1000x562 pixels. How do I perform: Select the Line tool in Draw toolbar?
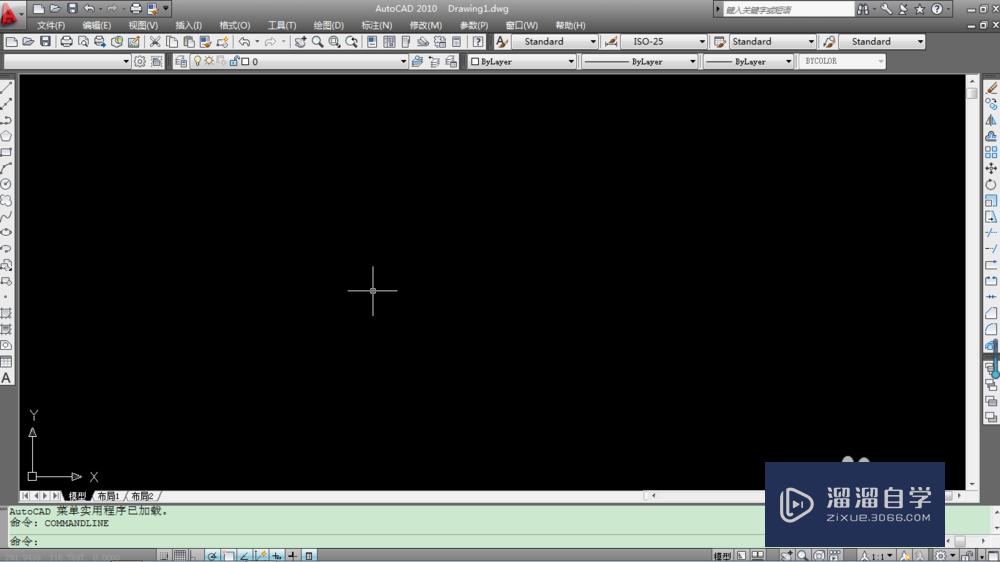[x=6, y=88]
